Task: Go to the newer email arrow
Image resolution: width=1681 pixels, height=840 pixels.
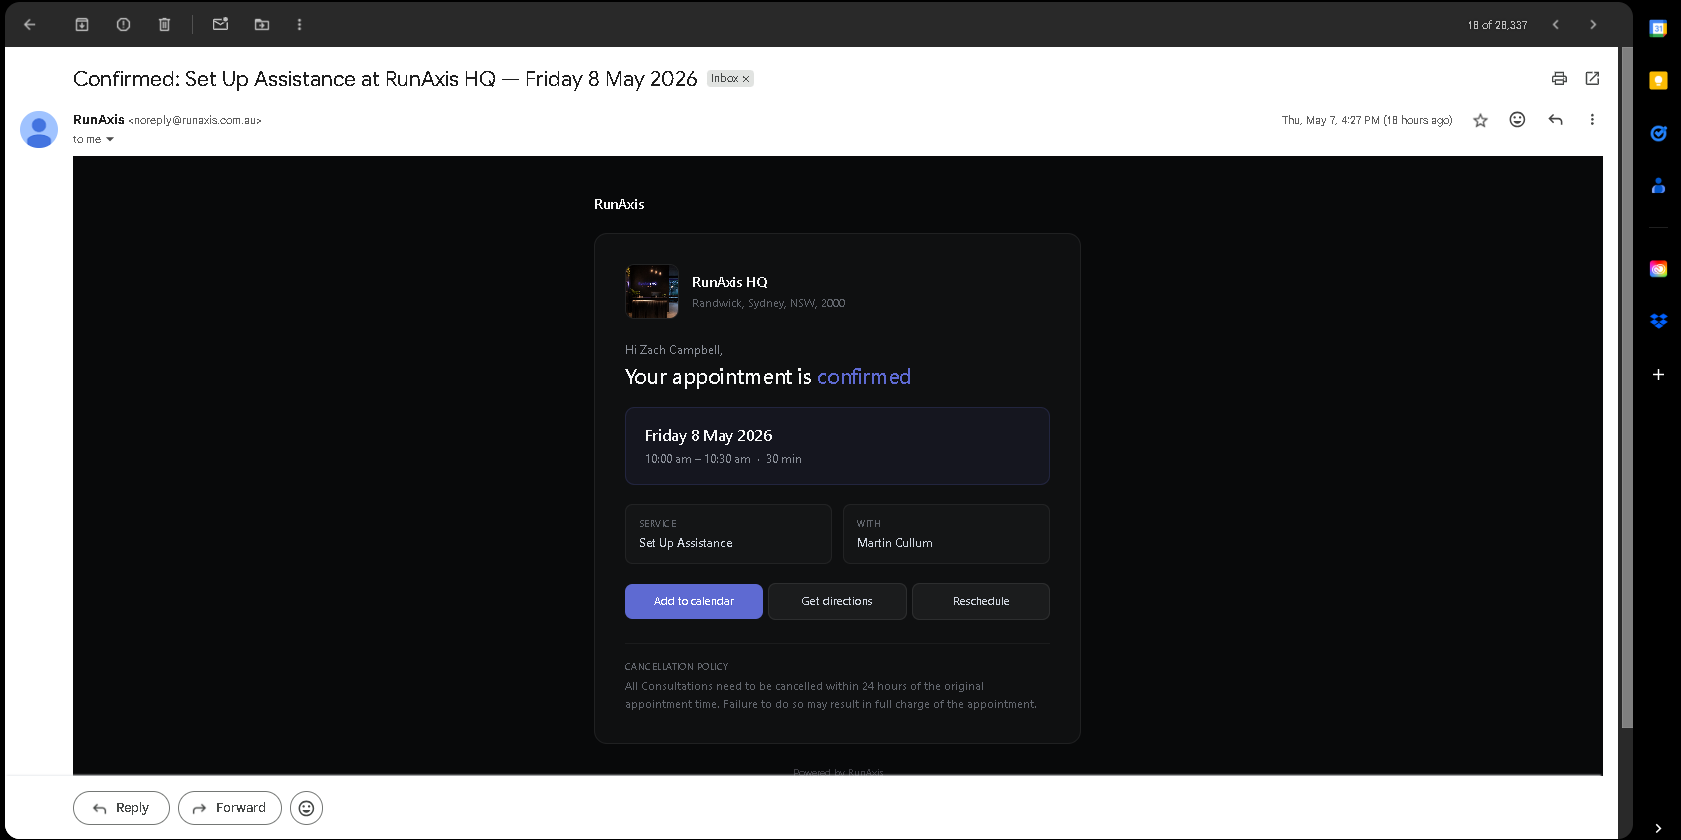Action: (x=1556, y=25)
